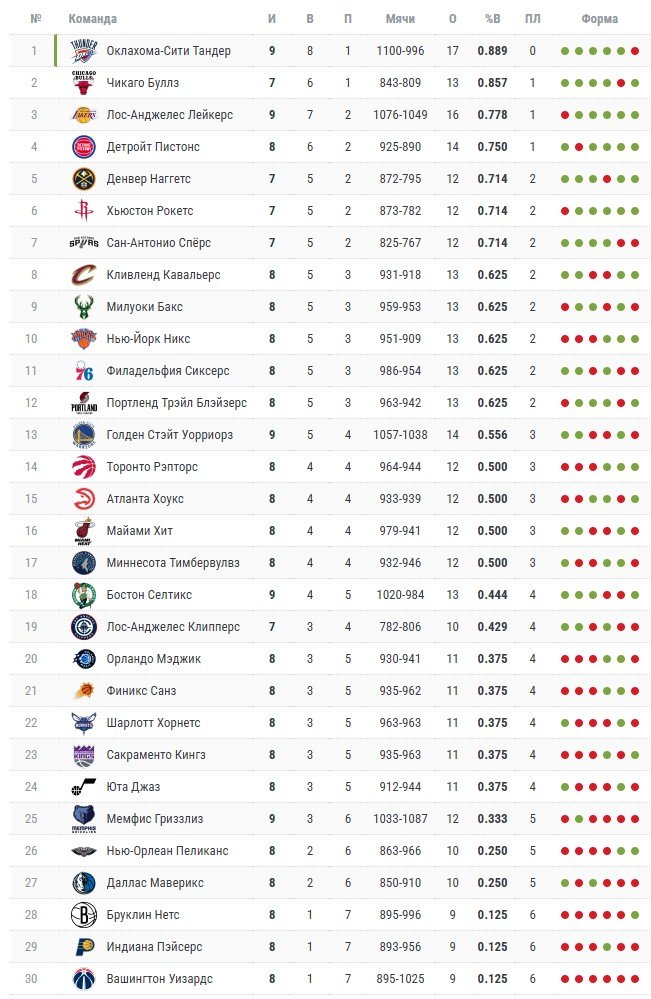This screenshot has height=999, width=651.
Task: Click the Boston Celtics logo icon
Action: click(x=84, y=595)
